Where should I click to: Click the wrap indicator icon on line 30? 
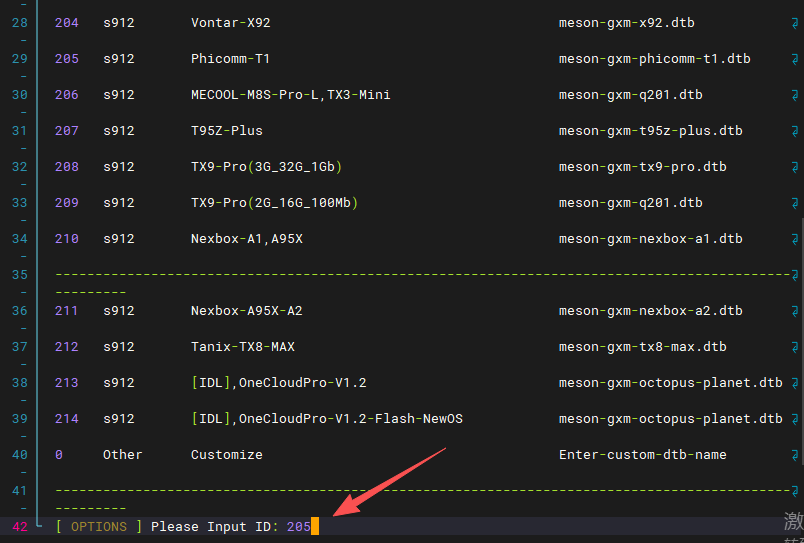pyautogui.click(x=794, y=95)
